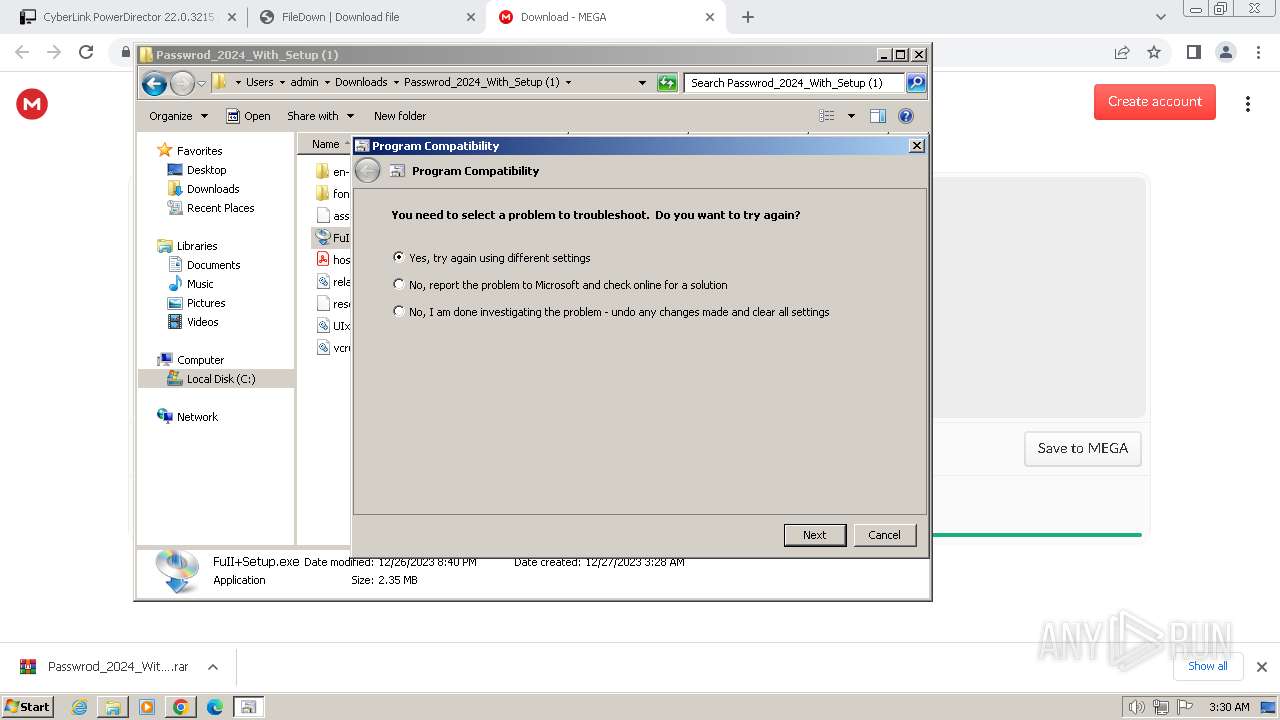1280x720 pixels.
Task: Click the back arrow in Program Compatibility wizard
Action: coord(368,171)
